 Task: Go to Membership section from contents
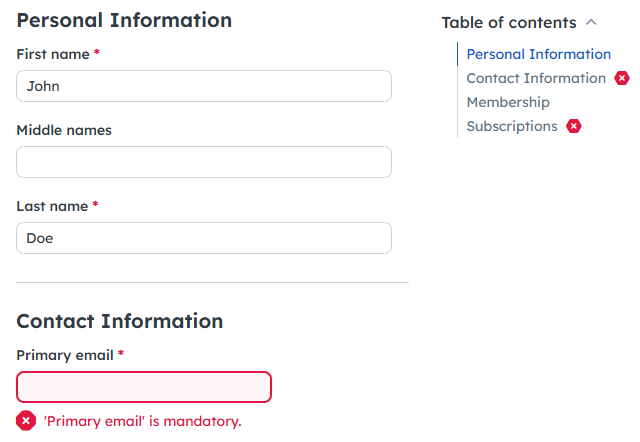[x=508, y=102]
